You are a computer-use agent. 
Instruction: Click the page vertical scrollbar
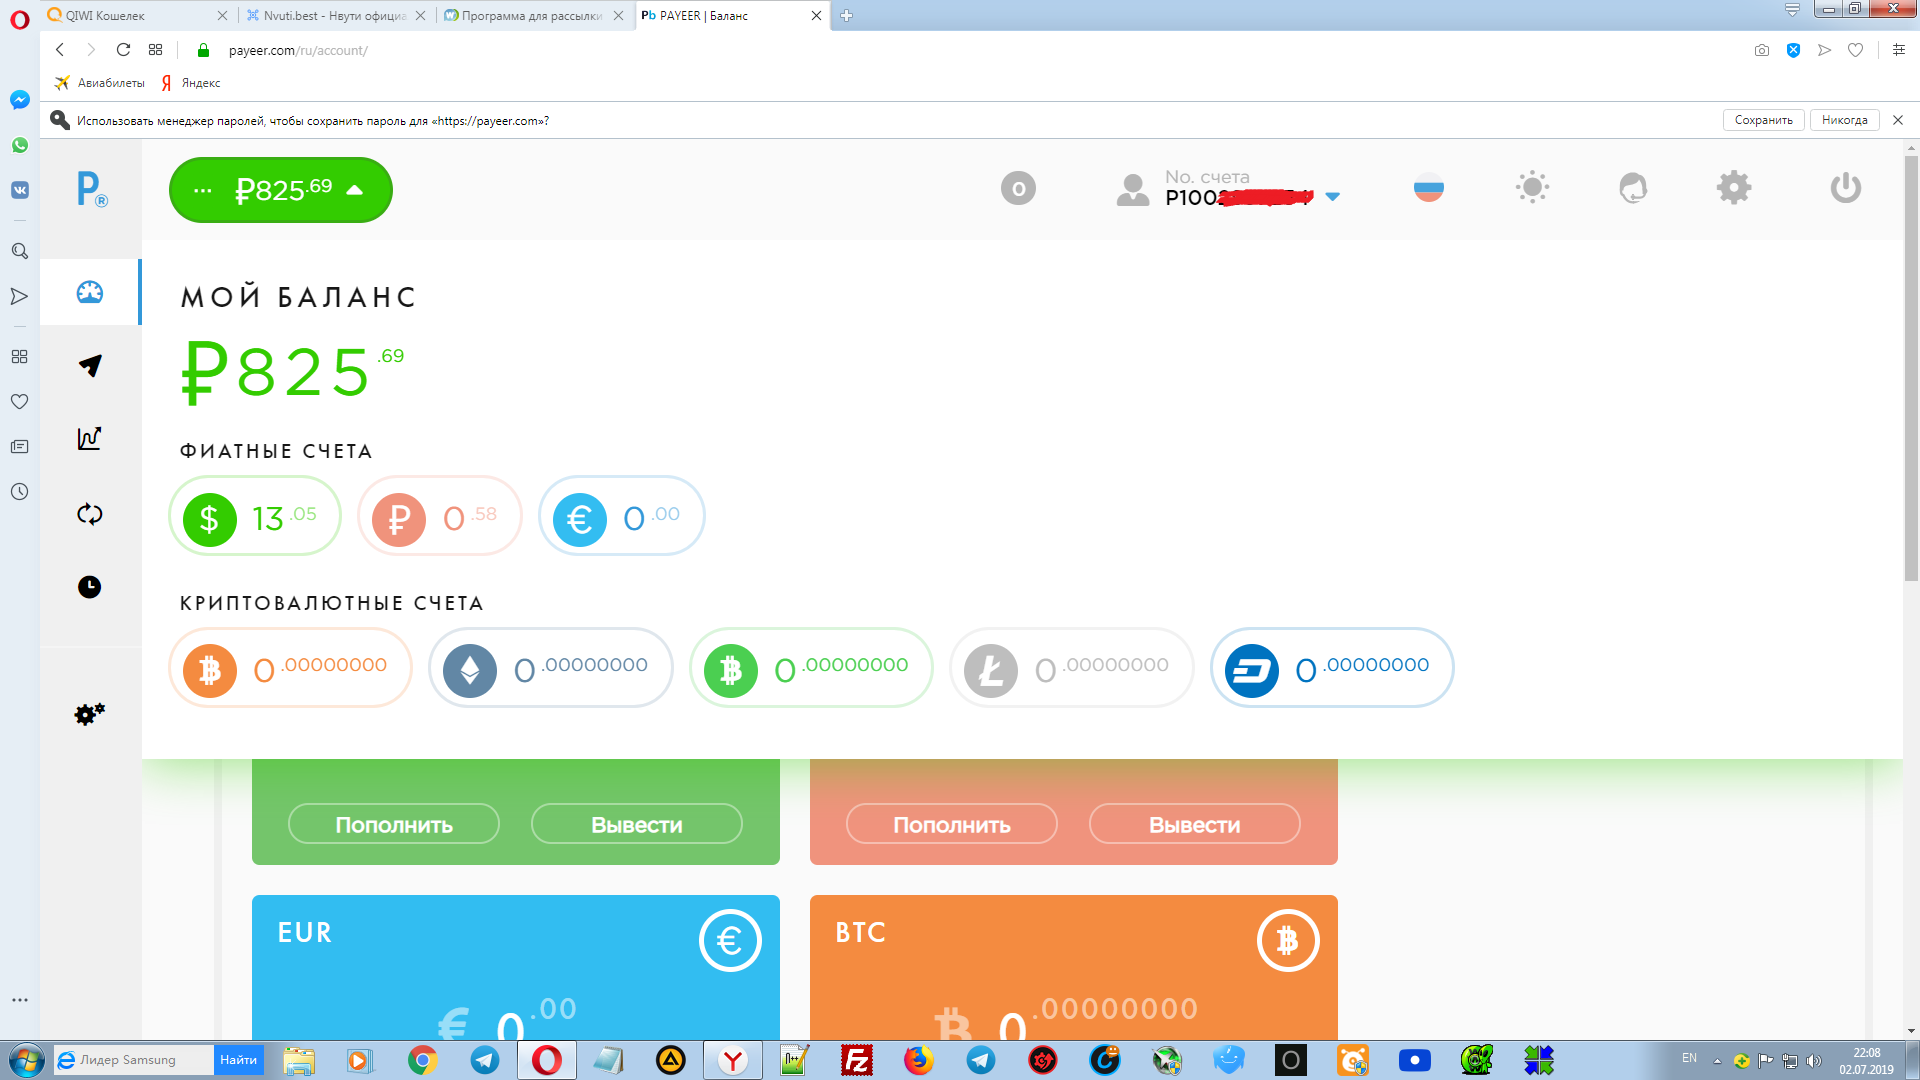pos(1911,368)
